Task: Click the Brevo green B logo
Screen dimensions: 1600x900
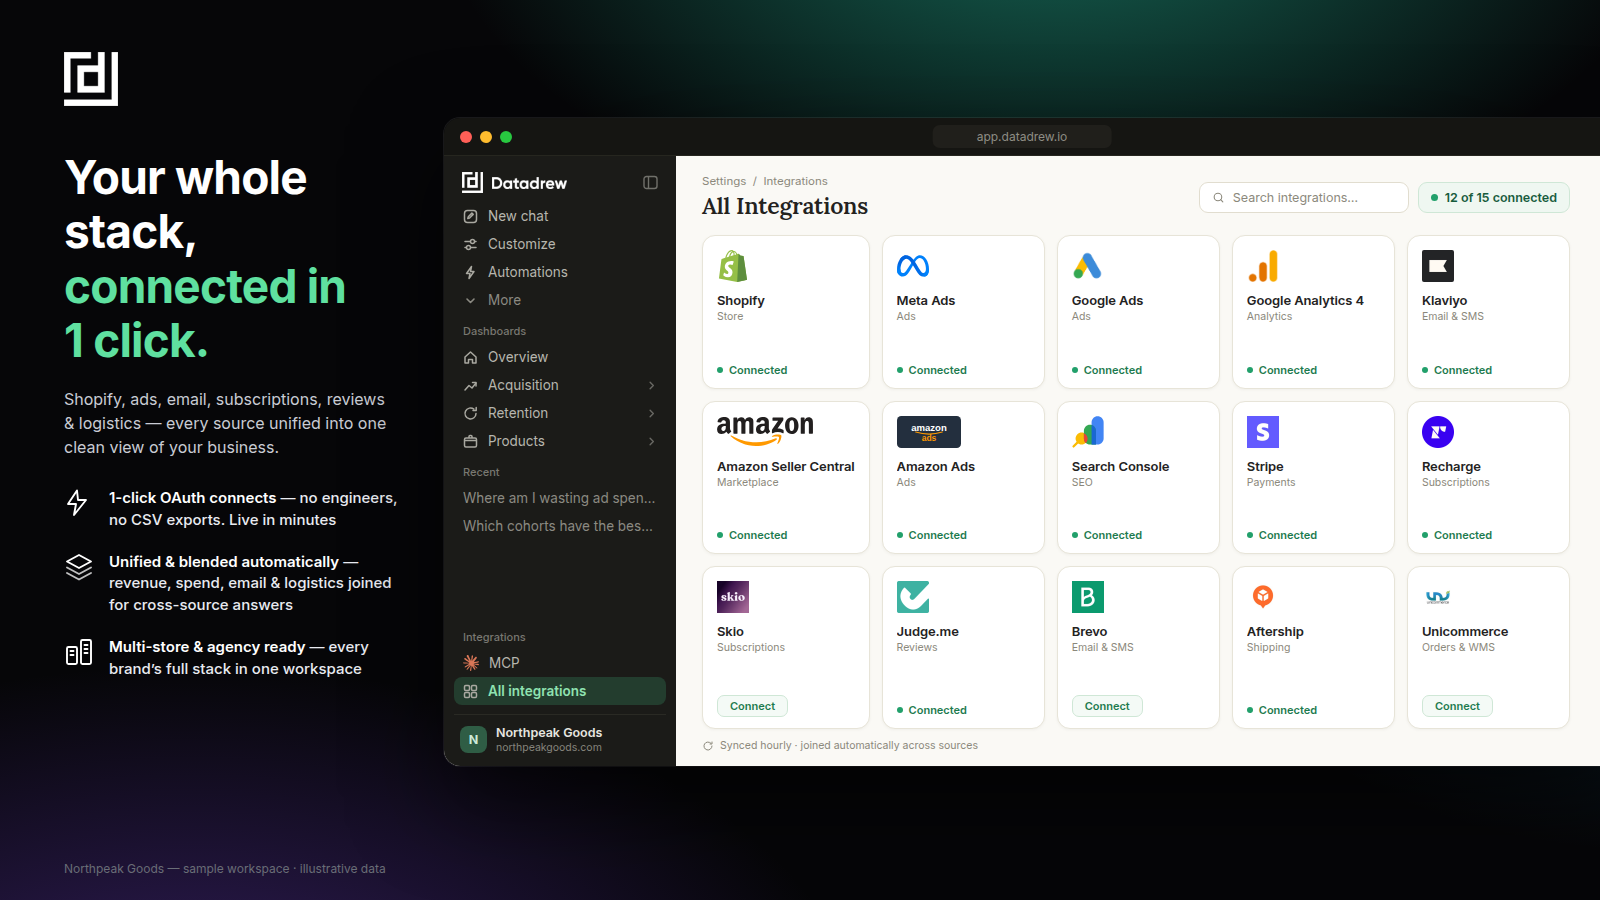Action: 1088,597
